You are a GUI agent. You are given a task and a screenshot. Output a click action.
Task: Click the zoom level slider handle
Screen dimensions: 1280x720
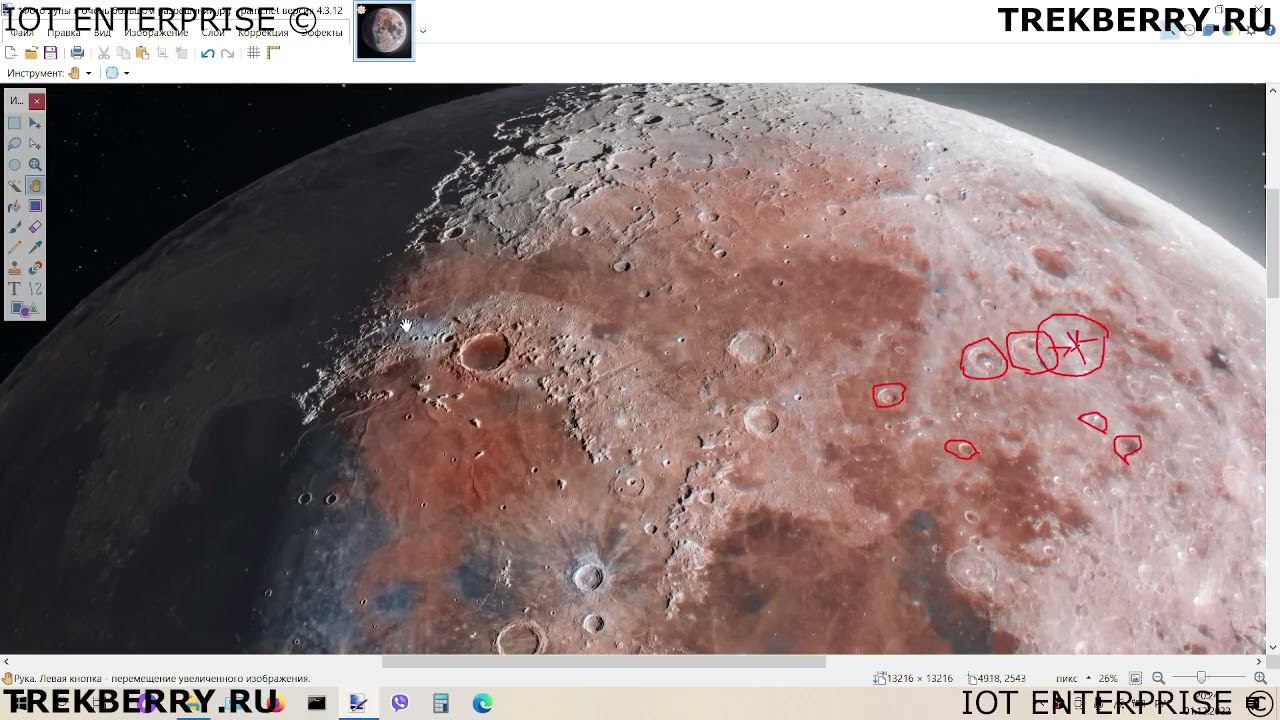coord(1201,678)
